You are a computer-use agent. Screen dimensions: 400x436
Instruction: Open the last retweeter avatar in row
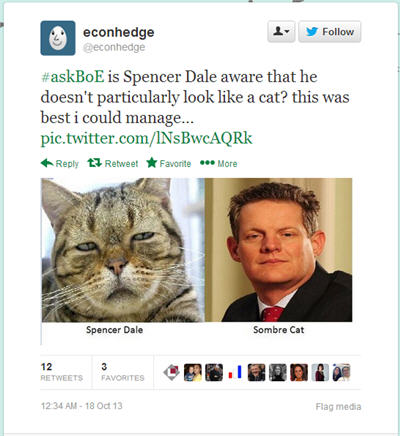click(342, 372)
